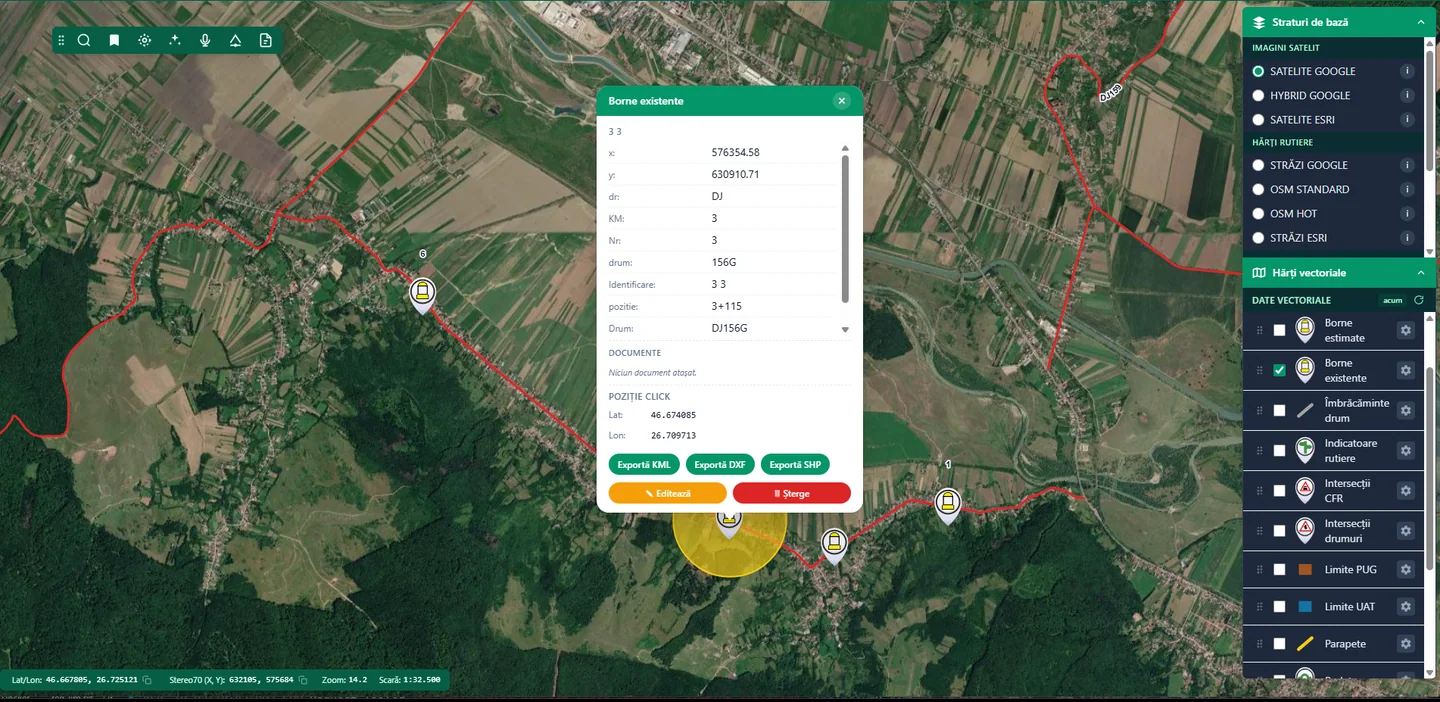Show info for Străzi Google layer
1440x702 pixels.
coord(1407,165)
